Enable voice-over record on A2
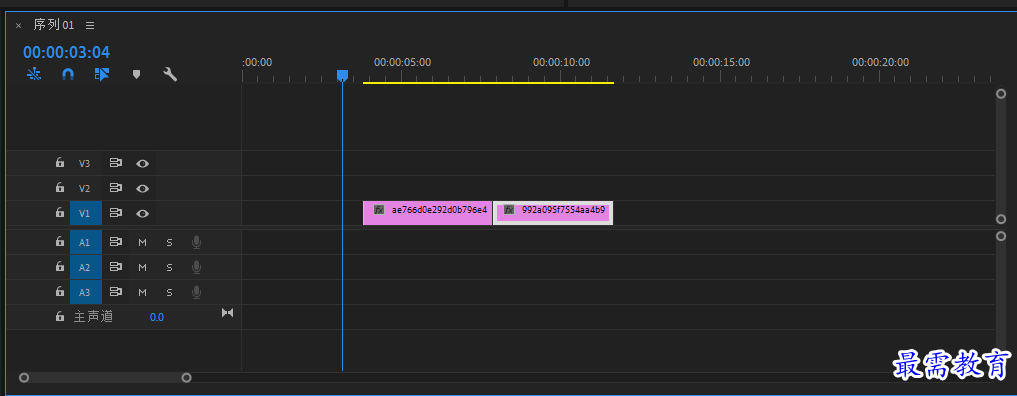The image size is (1017, 396). [197, 267]
